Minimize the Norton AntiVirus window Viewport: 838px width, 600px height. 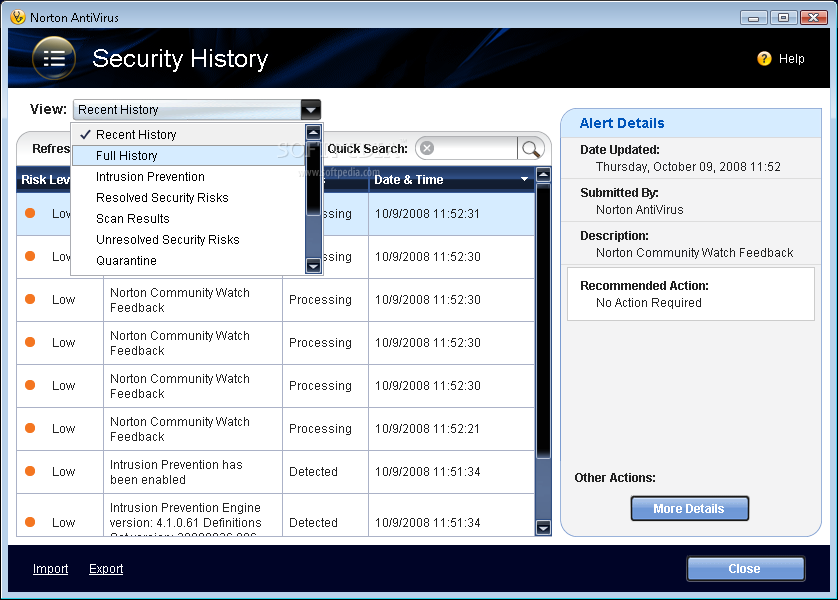tap(754, 18)
